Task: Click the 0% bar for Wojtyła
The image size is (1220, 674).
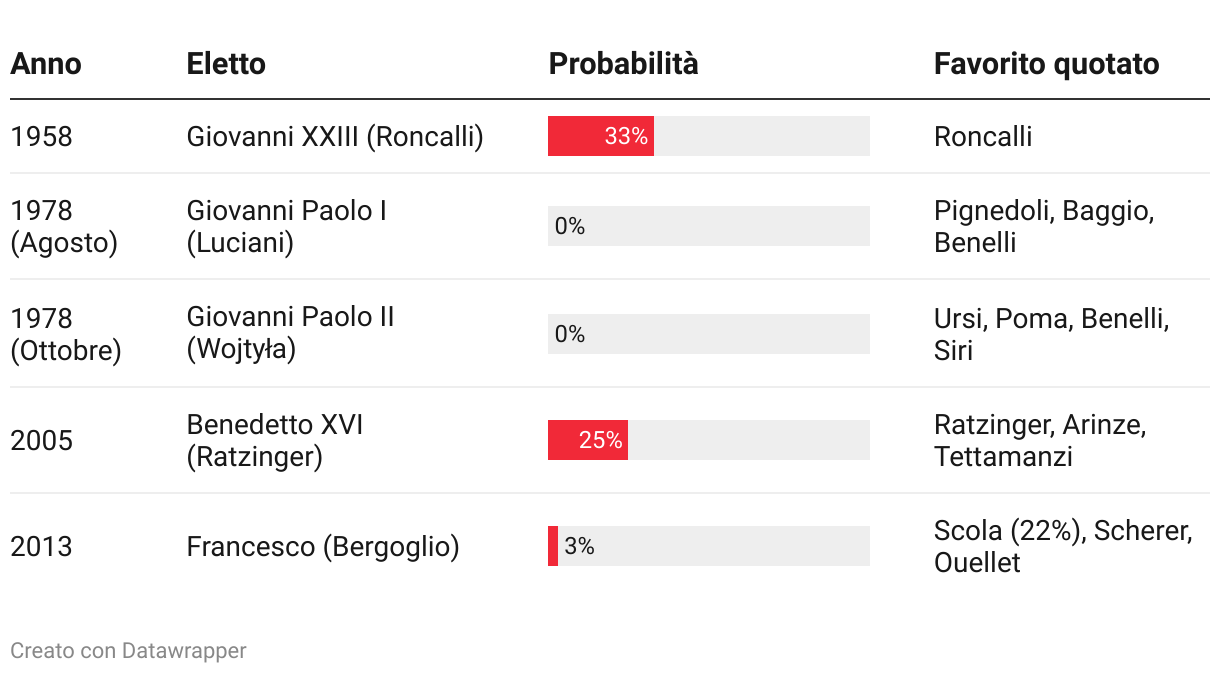Action: (709, 334)
